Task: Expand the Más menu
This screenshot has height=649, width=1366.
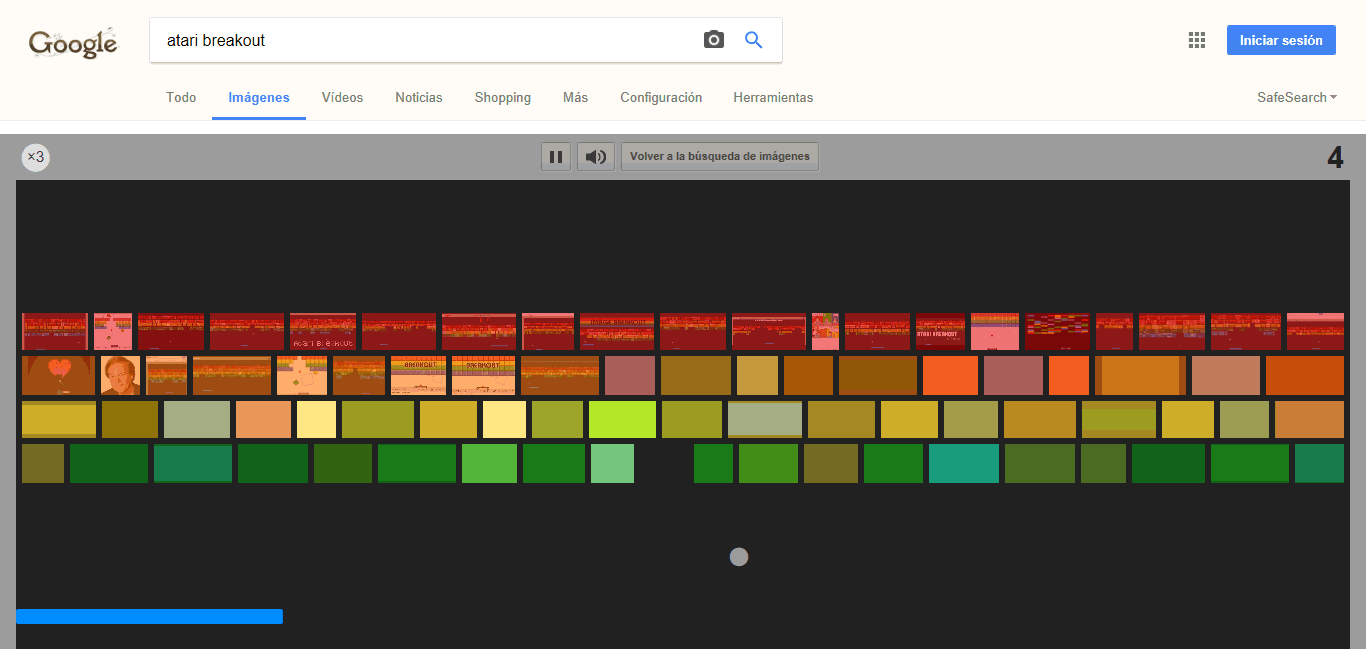Action: pos(575,98)
